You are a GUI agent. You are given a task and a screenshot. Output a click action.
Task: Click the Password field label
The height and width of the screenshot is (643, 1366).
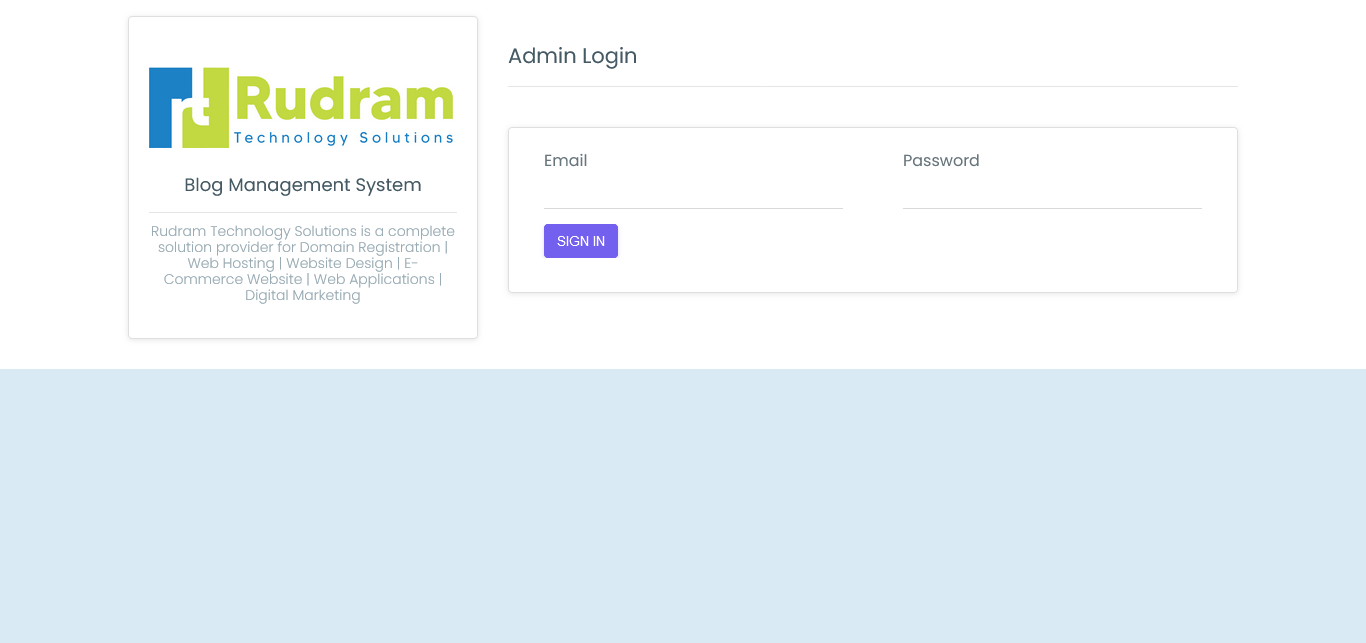pos(941,160)
